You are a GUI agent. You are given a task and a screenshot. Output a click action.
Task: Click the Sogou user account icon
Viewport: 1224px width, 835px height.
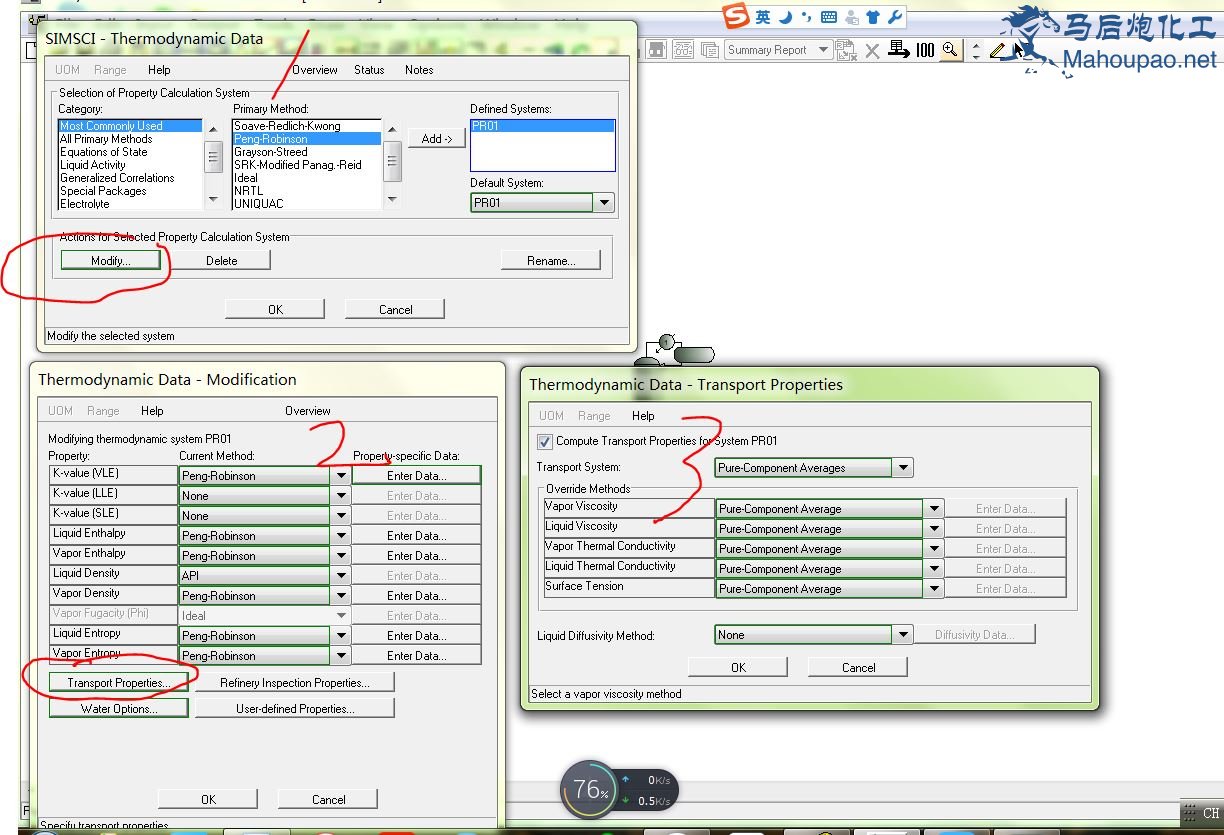851,17
